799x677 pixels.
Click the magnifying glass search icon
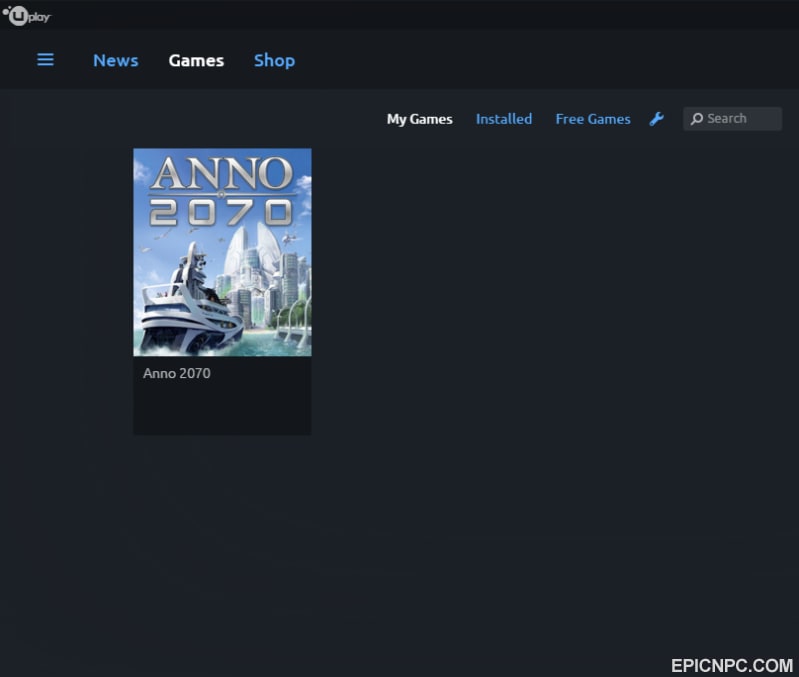tap(697, 119)
